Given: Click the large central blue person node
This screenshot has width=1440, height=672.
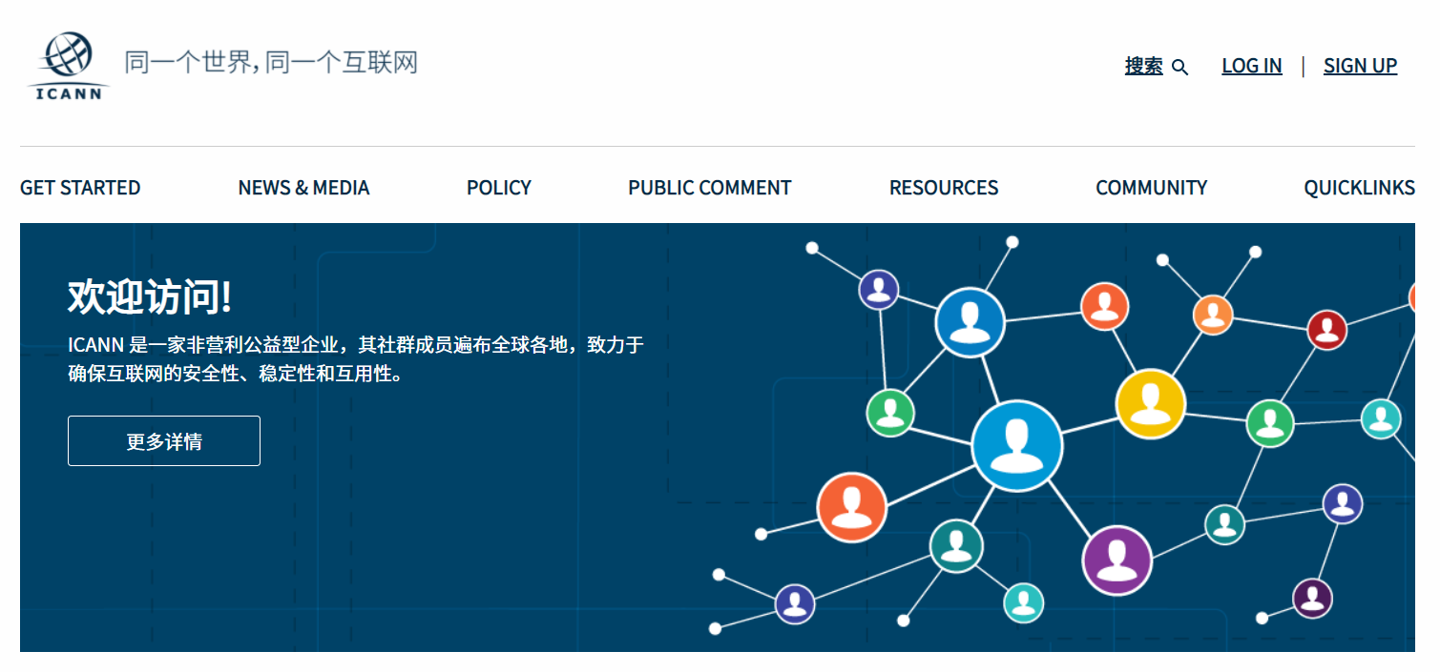Looking at the screenshot, I should coord(1017,446).
